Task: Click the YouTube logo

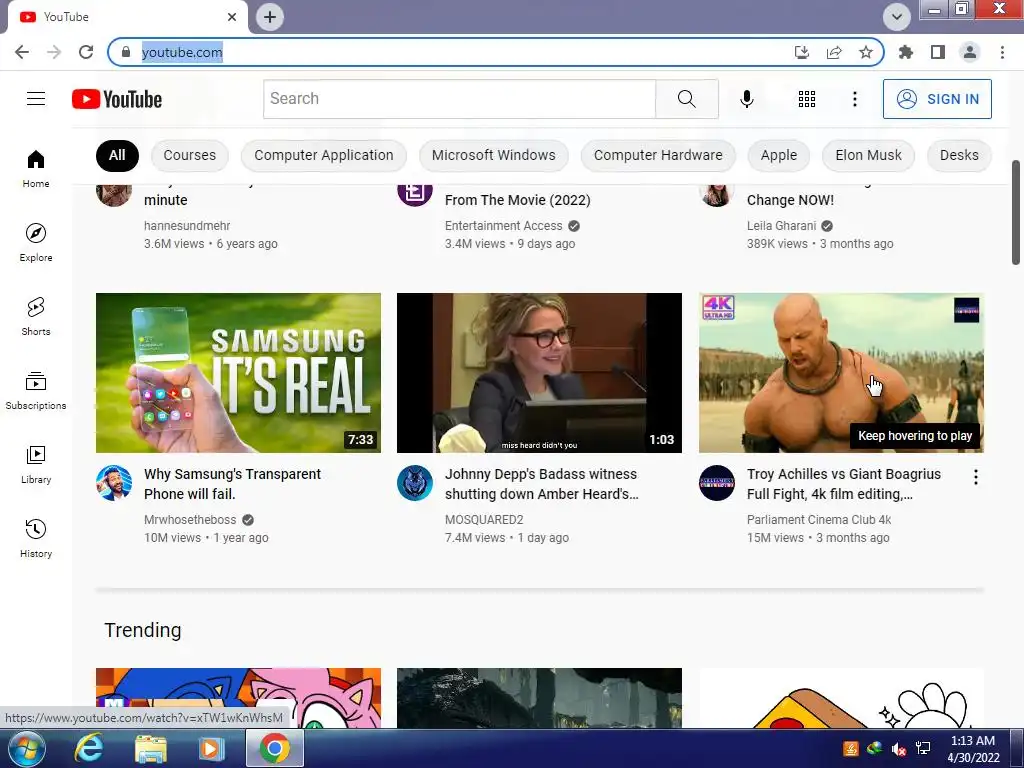Action: (117, 99)
